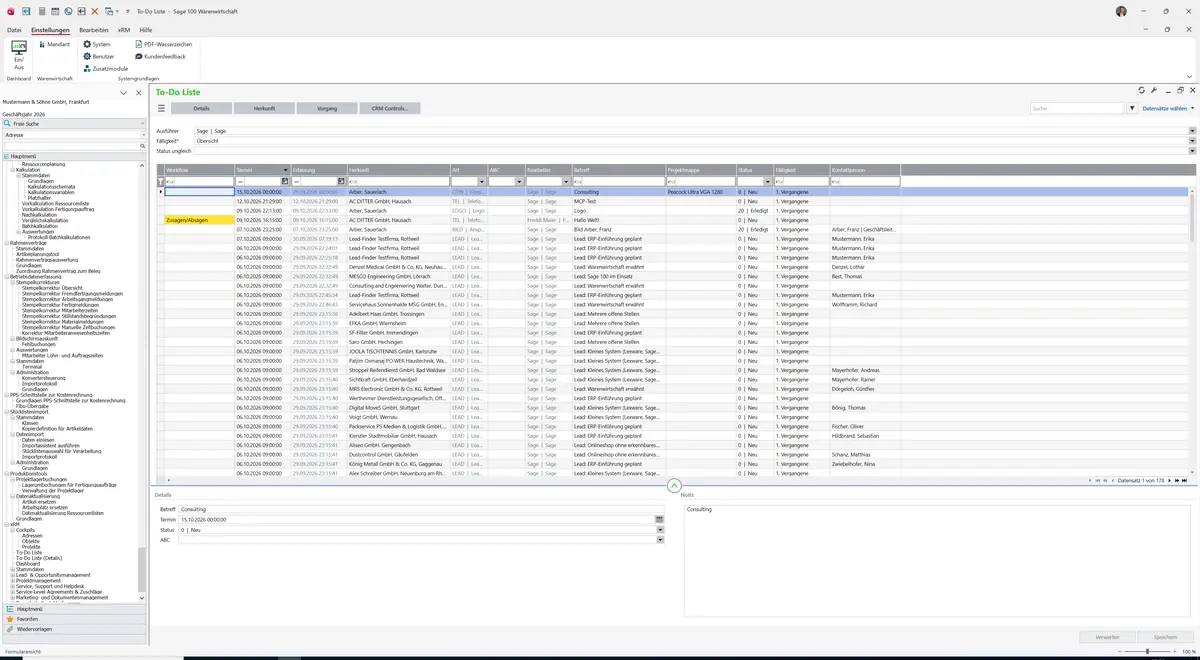Collapse navigation panel with chevron down icon

pos(123,92)
